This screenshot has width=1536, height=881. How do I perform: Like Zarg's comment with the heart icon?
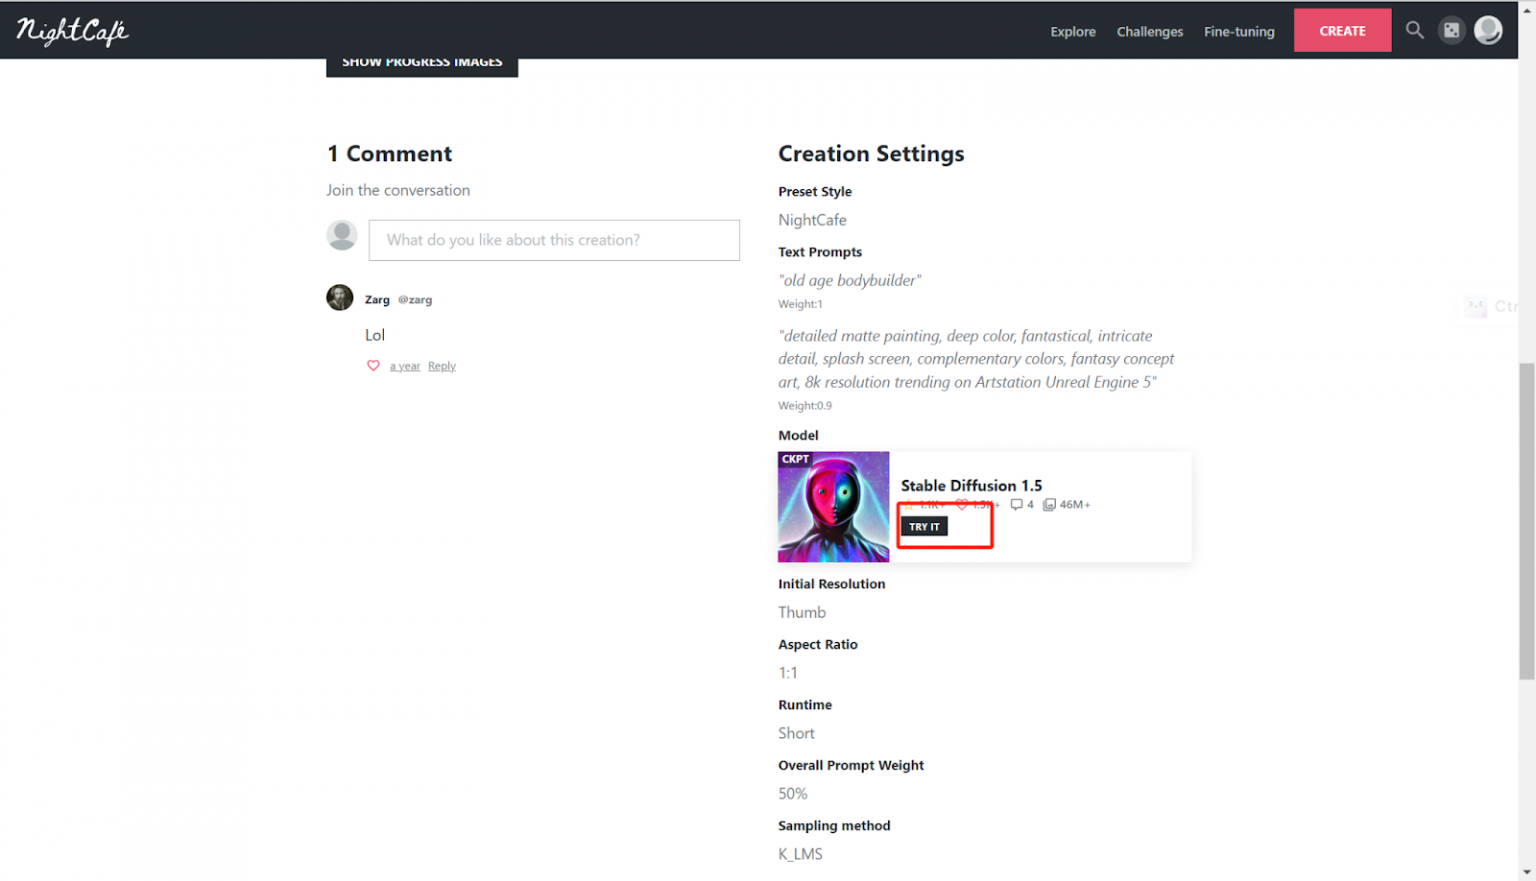coord(373,366)
